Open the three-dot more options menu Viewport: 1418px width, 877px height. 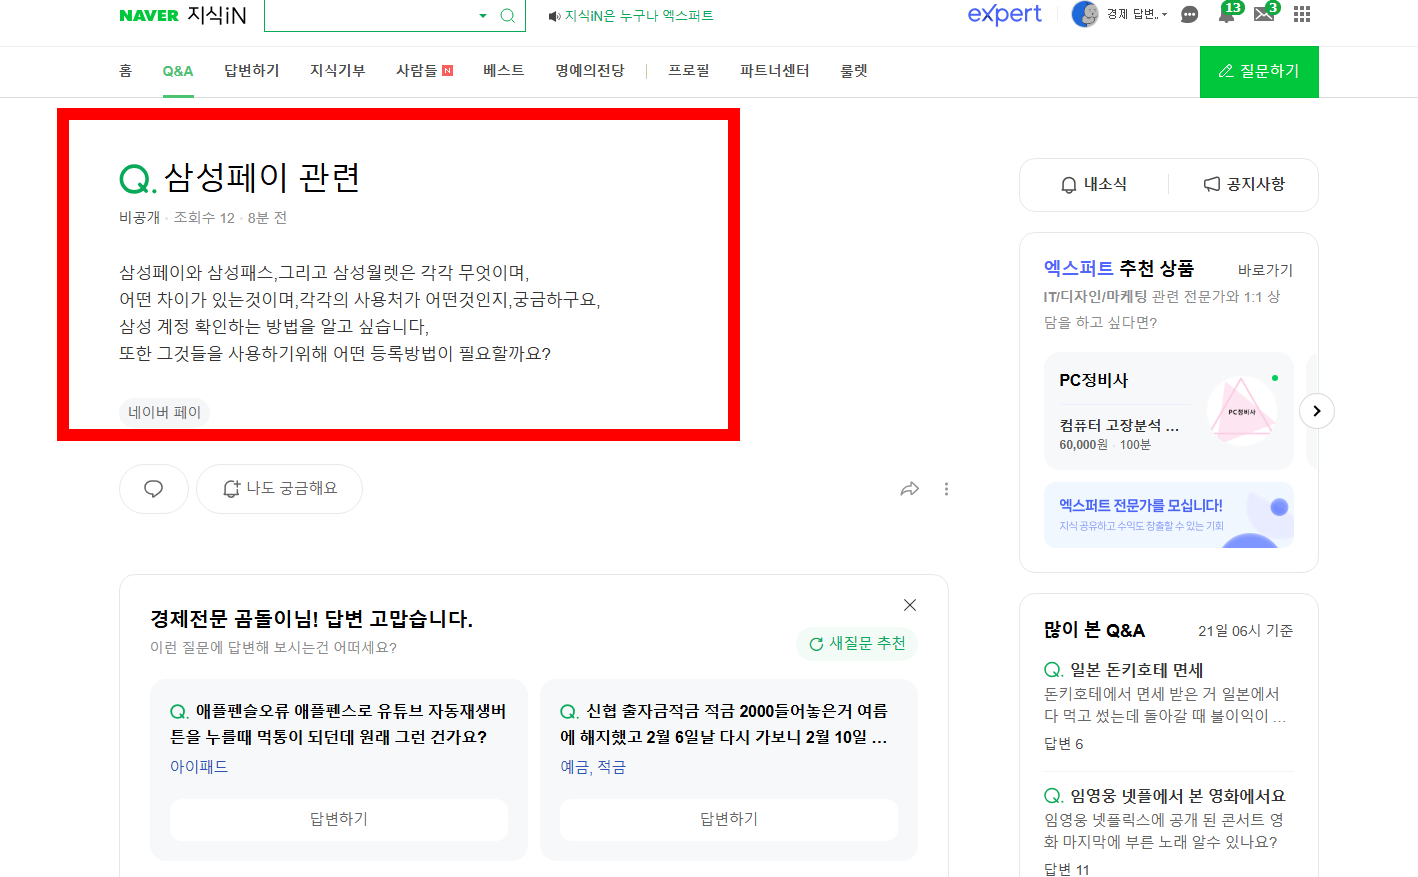click(946, 489)
